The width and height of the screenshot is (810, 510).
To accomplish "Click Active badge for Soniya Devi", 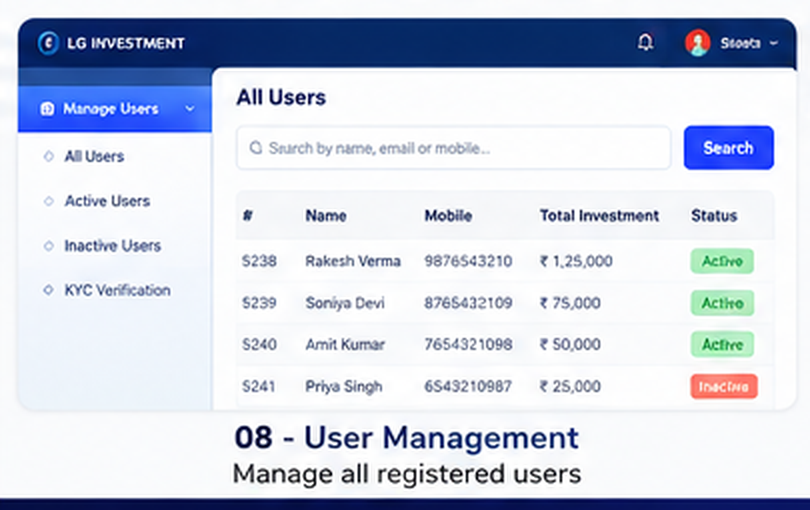I will coord(722,303).
